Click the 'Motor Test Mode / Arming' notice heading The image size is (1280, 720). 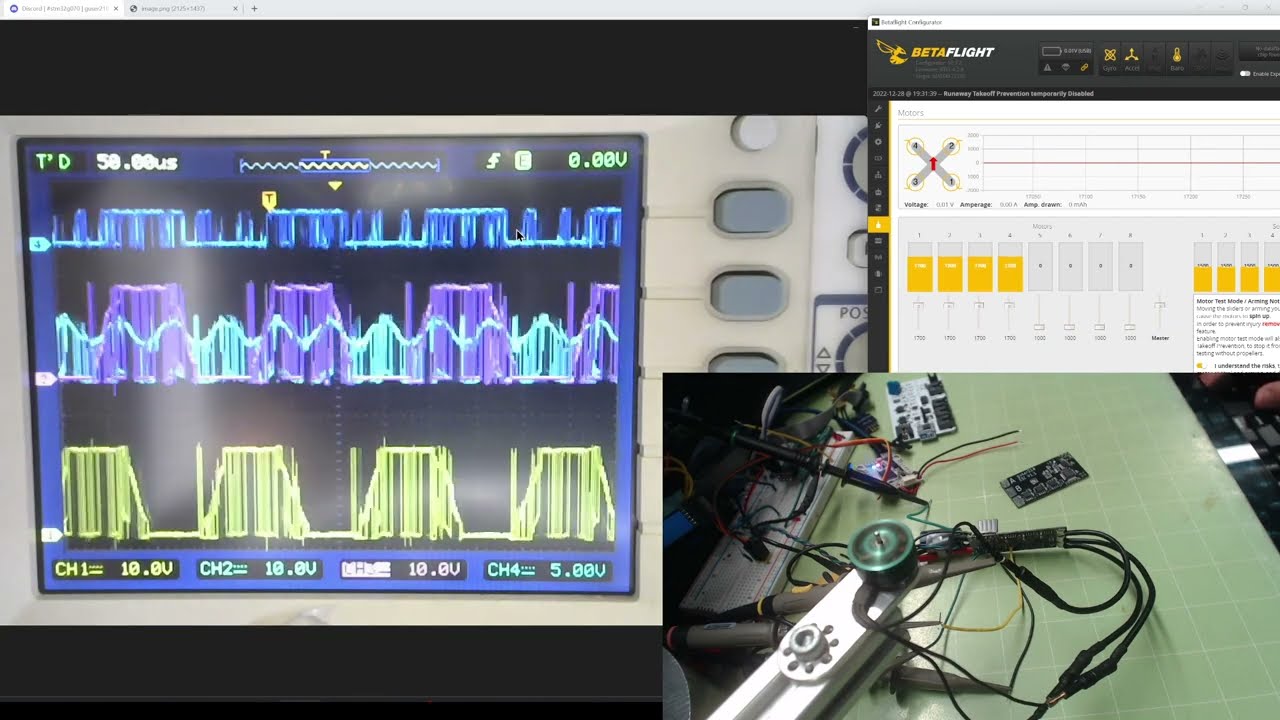coord(1238,301)
